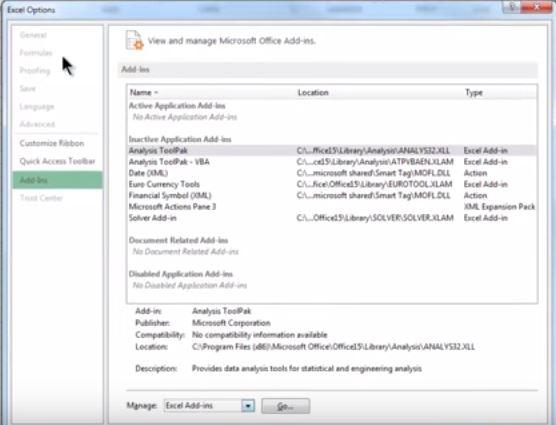Select the Add-ins category
556x425 pixels.
pos(57,180)
